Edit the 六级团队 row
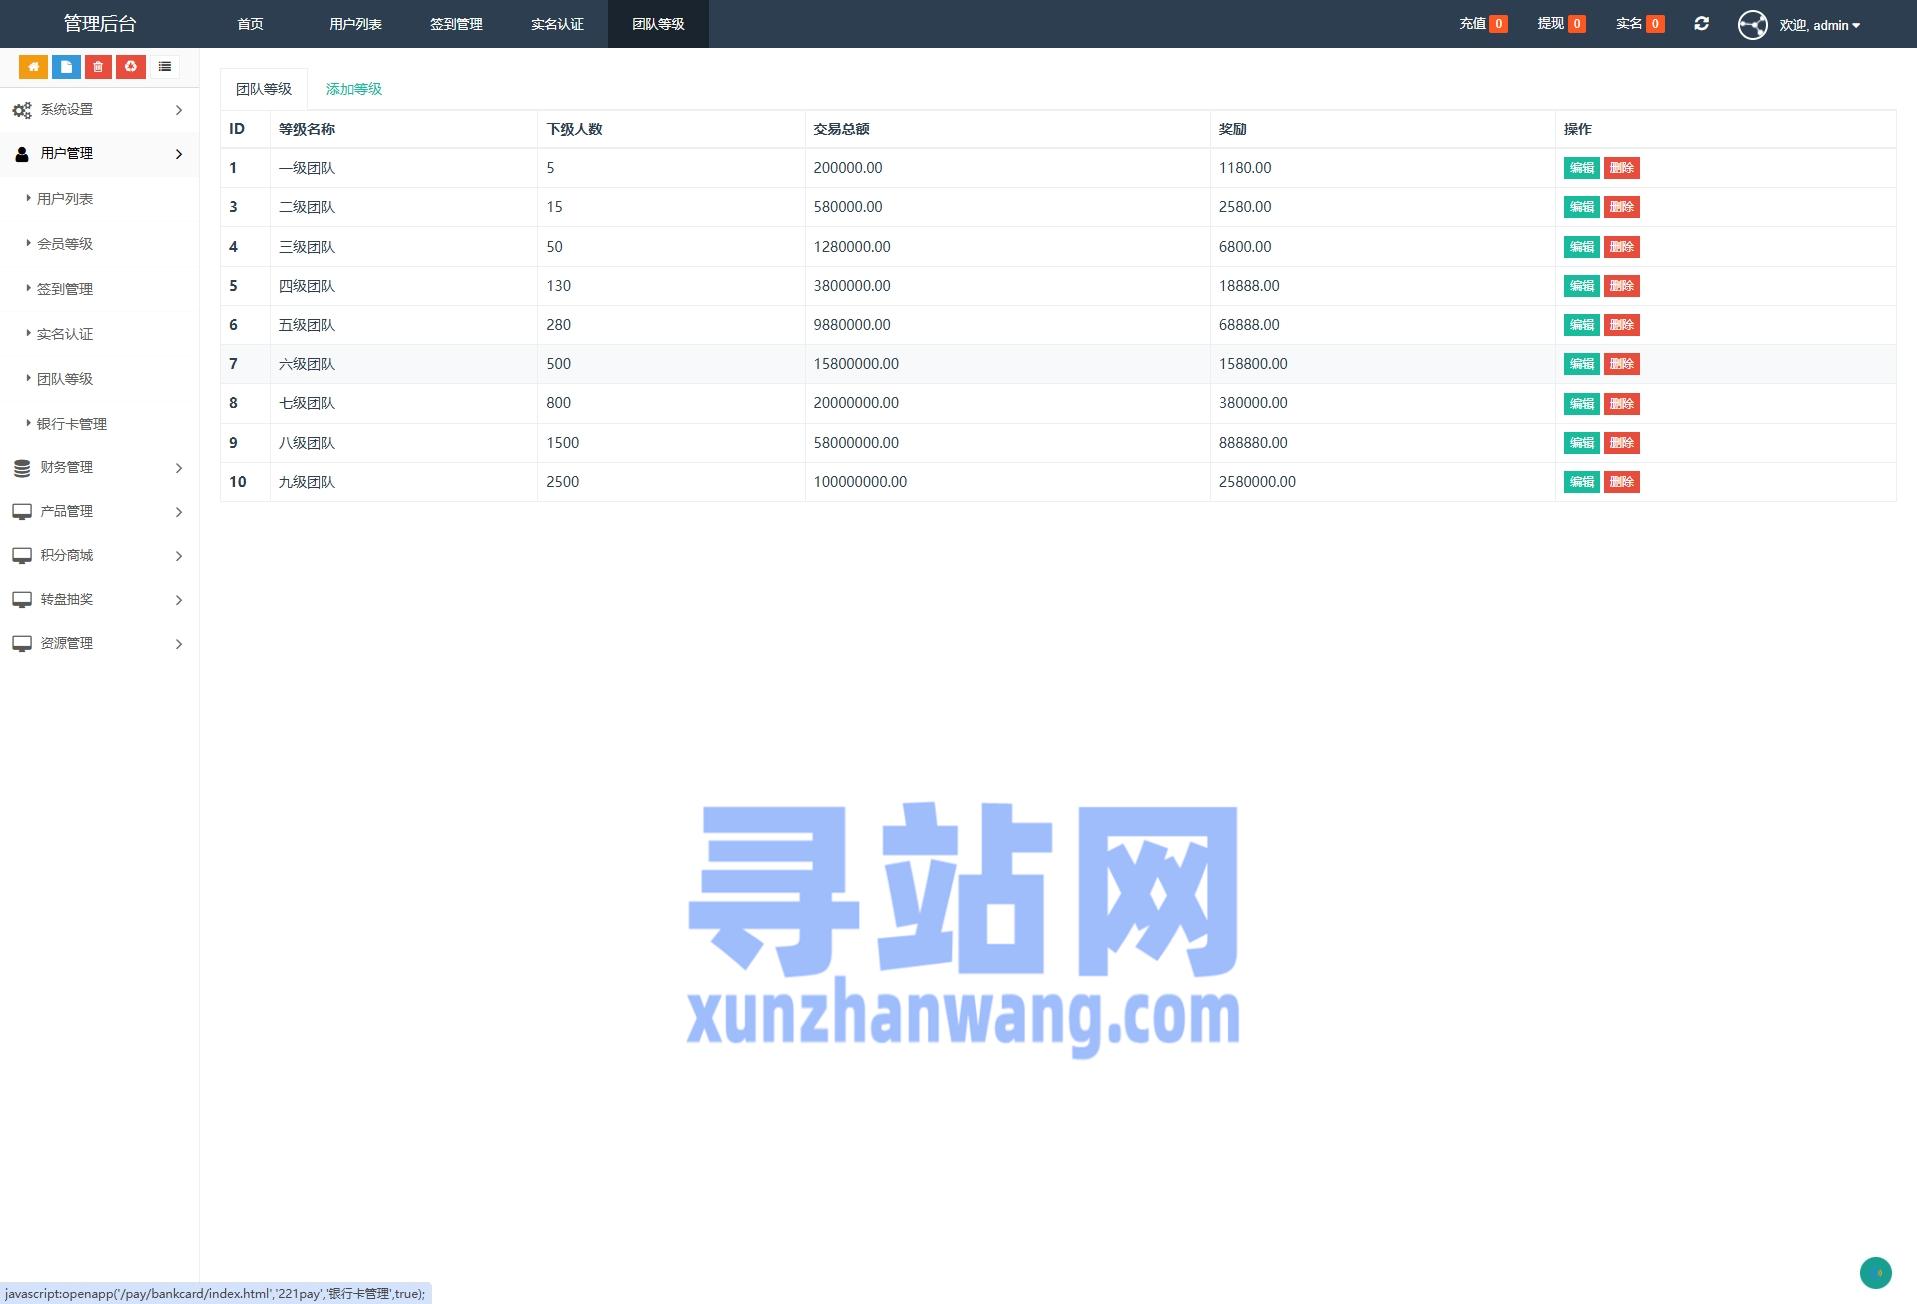The image size is (1917, 1304). tap(1582, 364)
